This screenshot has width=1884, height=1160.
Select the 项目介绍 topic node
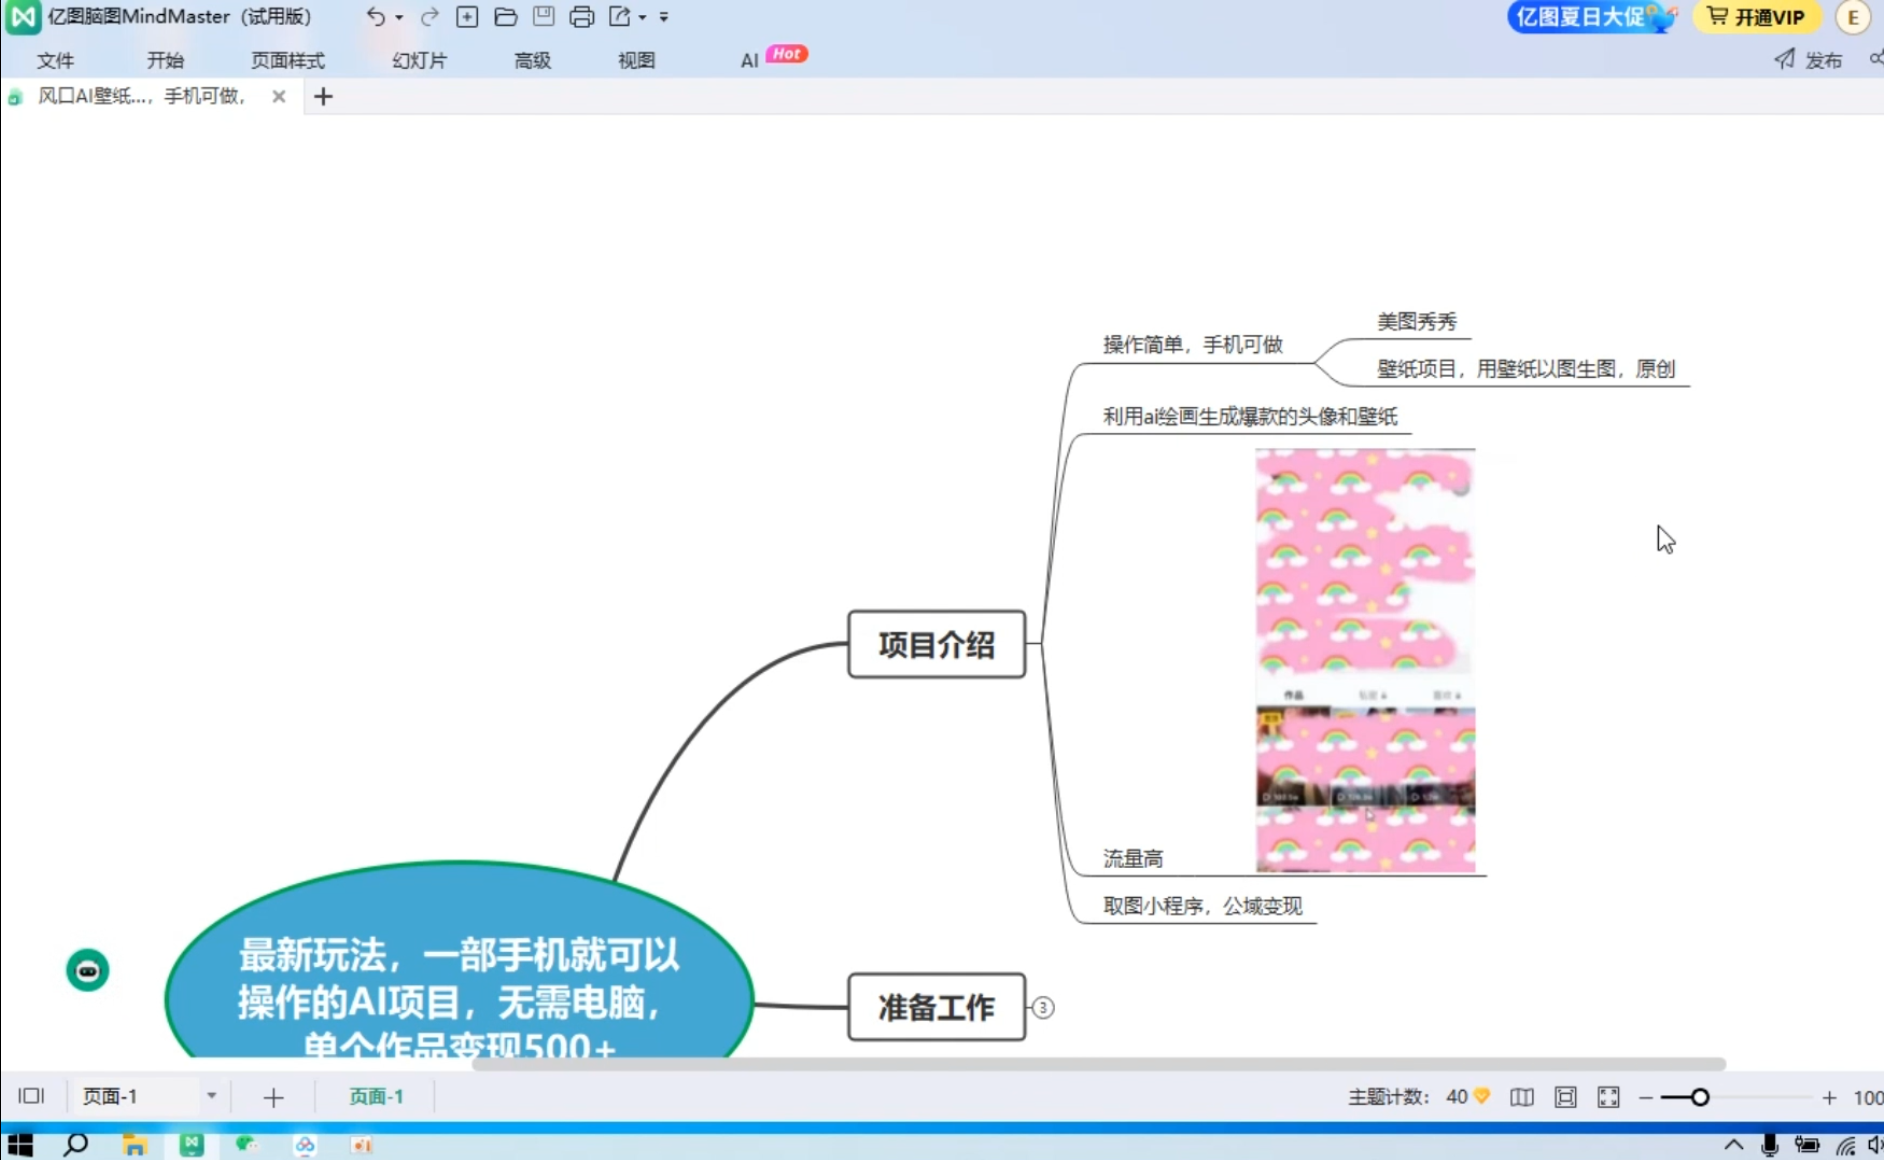point(936,644)
